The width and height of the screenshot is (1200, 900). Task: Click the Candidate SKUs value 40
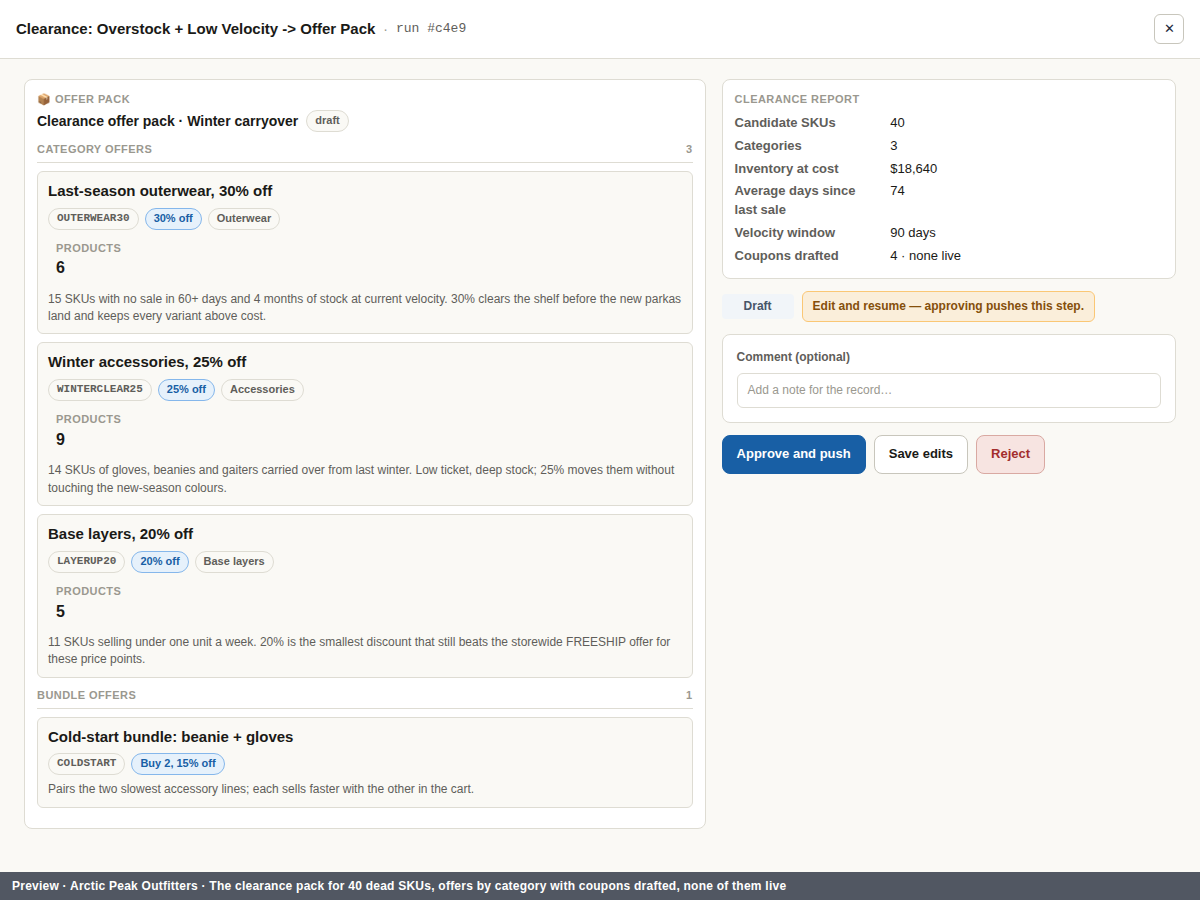(x=897, y=123)
